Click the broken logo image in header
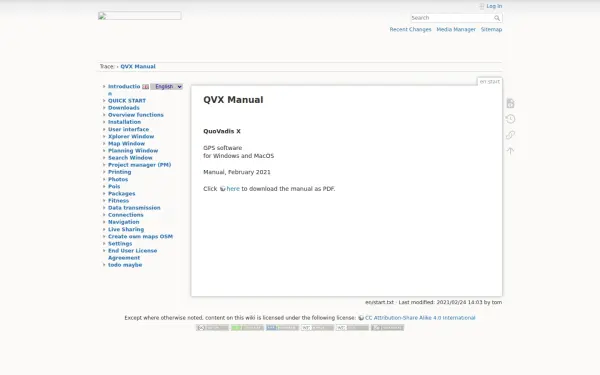Screen dimensions: 600x375 [139, 16]
